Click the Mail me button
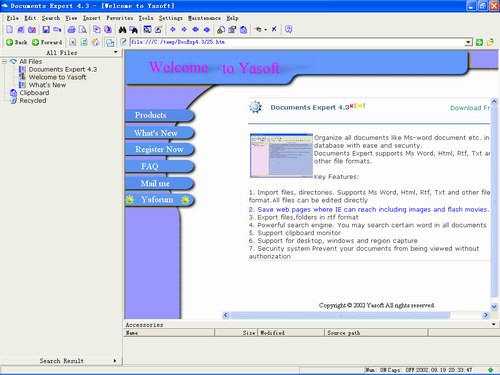The width and height of the screenshot is (500, 375). [159, 183]
